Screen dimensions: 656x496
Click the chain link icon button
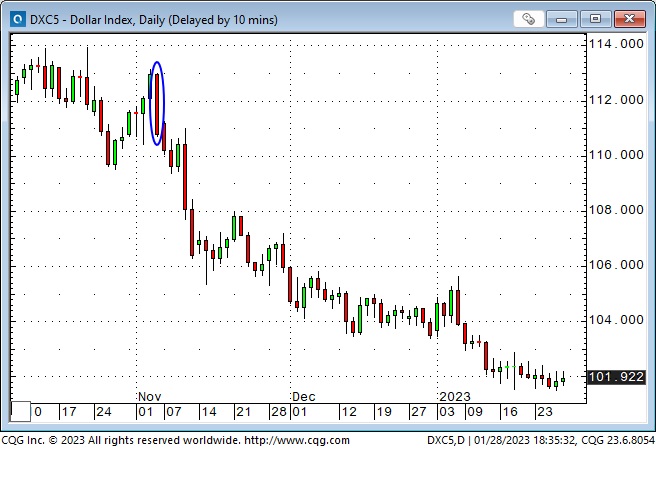[528, 19]
